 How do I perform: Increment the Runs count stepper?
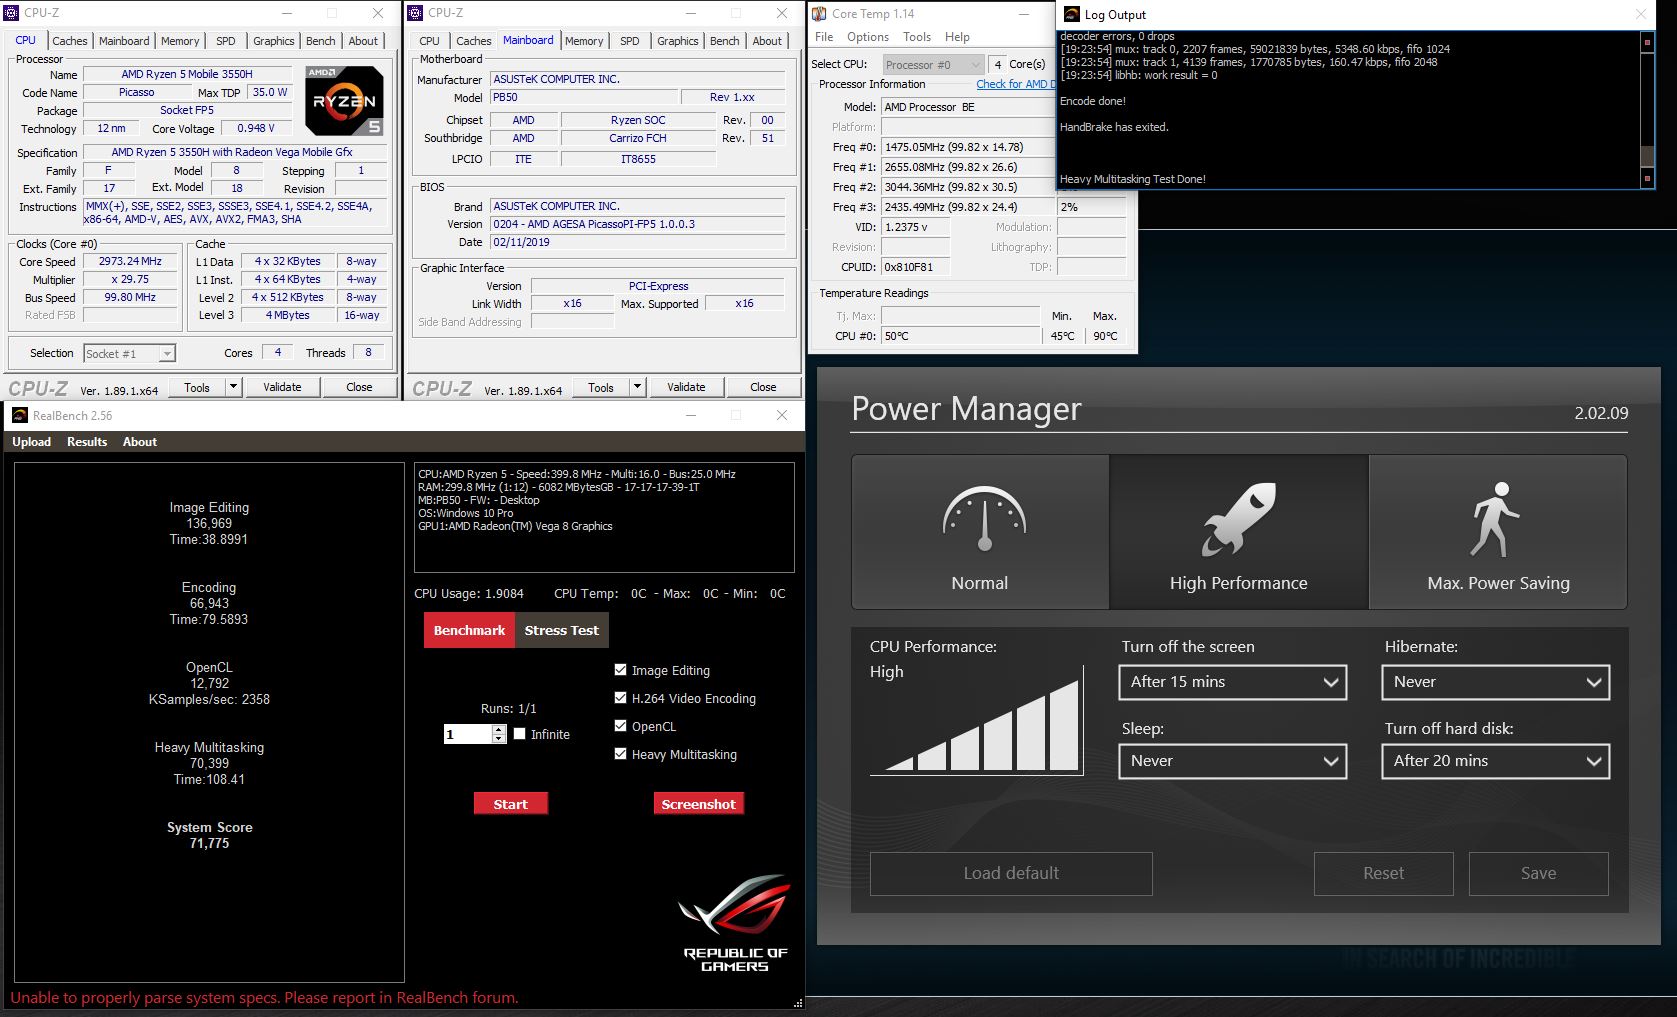(499, 729)
